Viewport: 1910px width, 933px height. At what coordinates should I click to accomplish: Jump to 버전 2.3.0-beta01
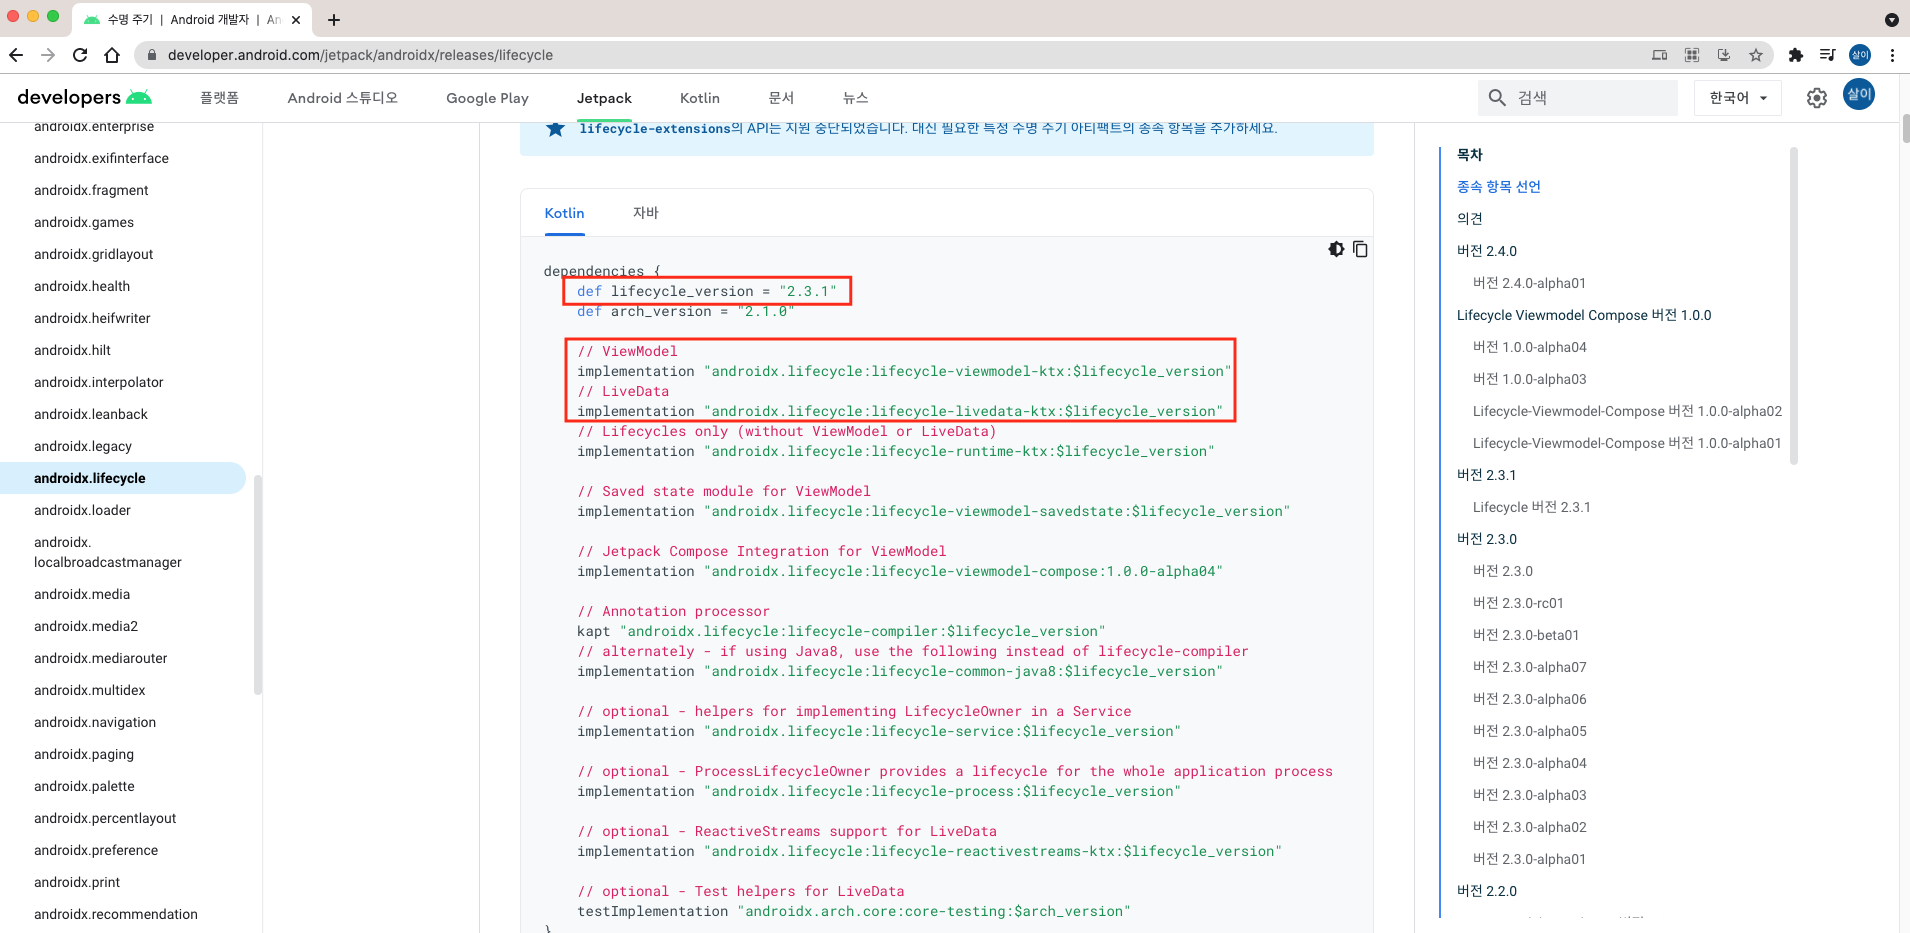pos(1526,635)
